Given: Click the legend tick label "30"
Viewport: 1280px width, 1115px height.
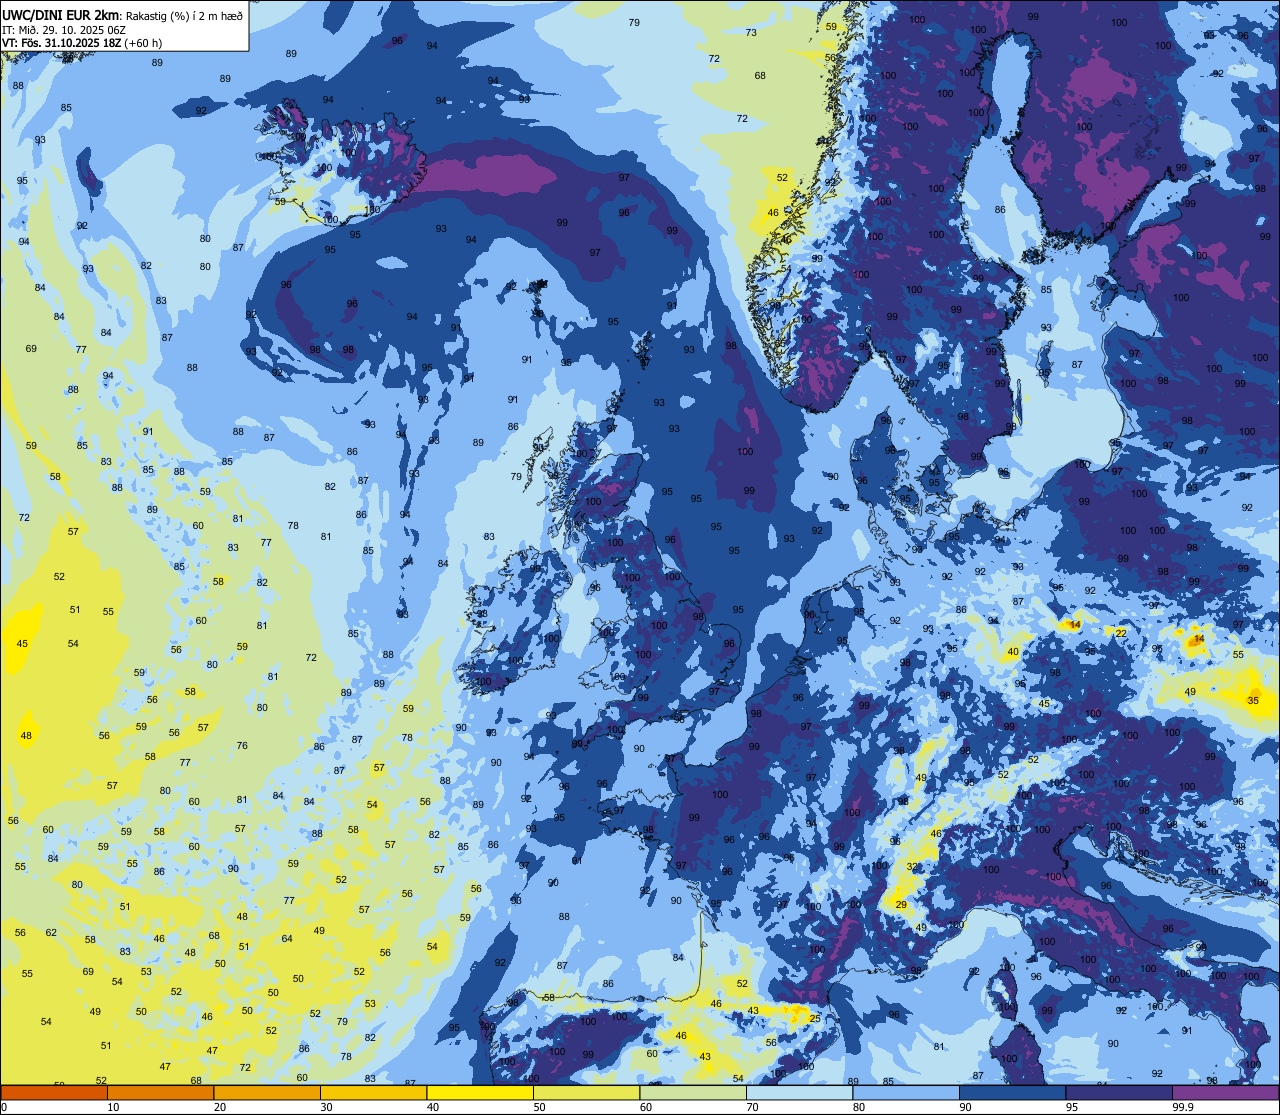Looking at the screenshot, I should [326, 1107].
